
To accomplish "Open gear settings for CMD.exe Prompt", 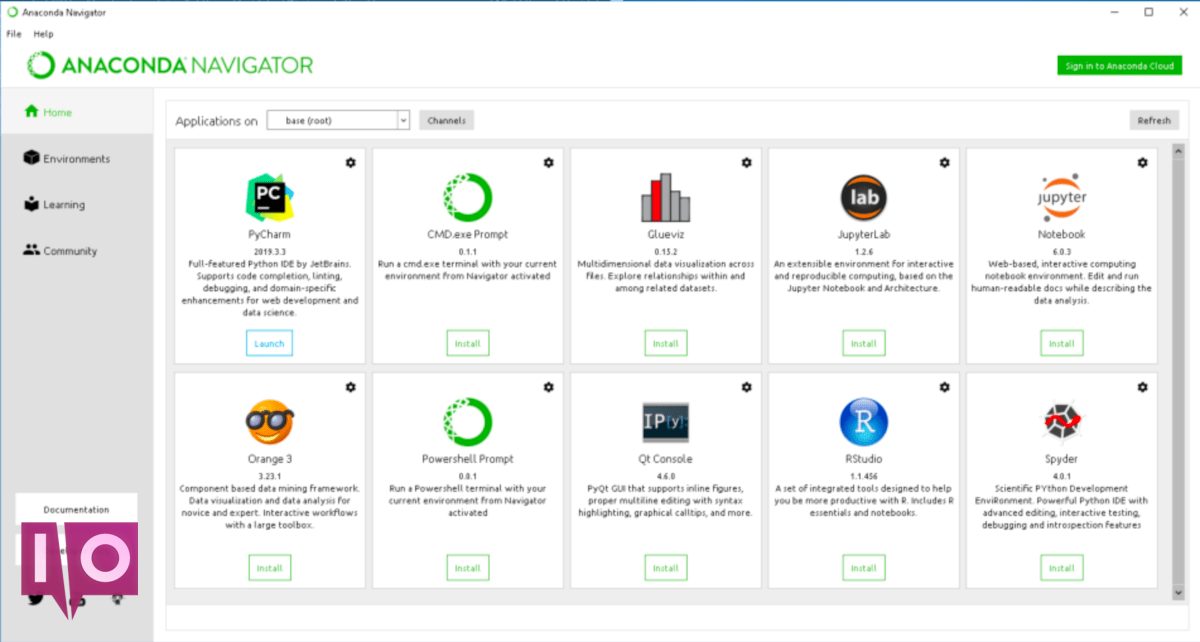I will [x=548, y=162].
